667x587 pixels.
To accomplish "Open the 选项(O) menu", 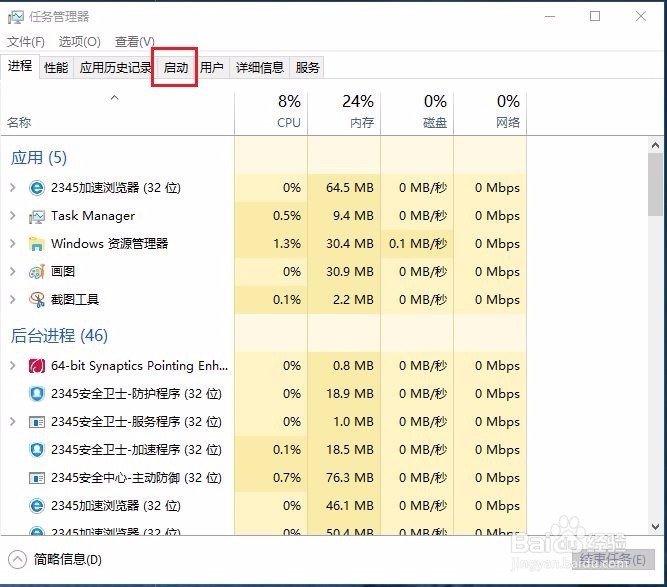I will point(80,42).
